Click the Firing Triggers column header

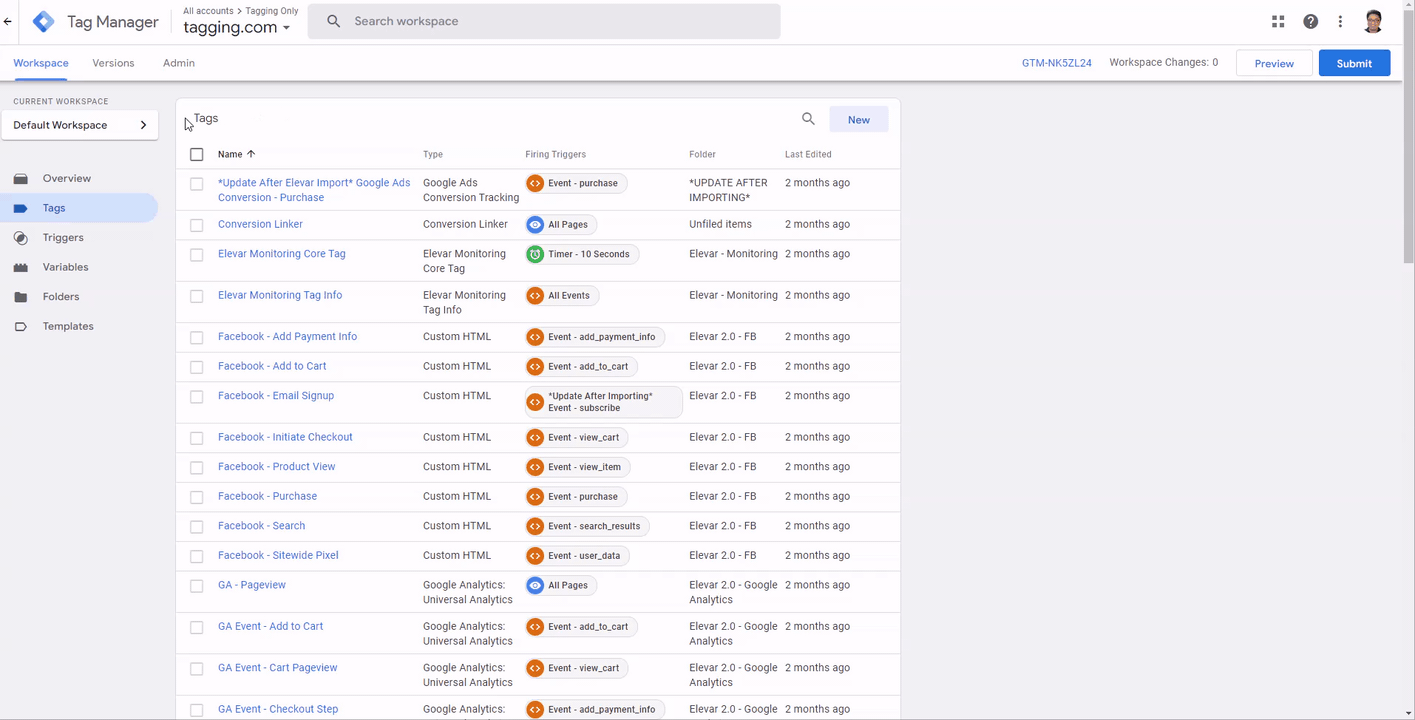(556, 154)
